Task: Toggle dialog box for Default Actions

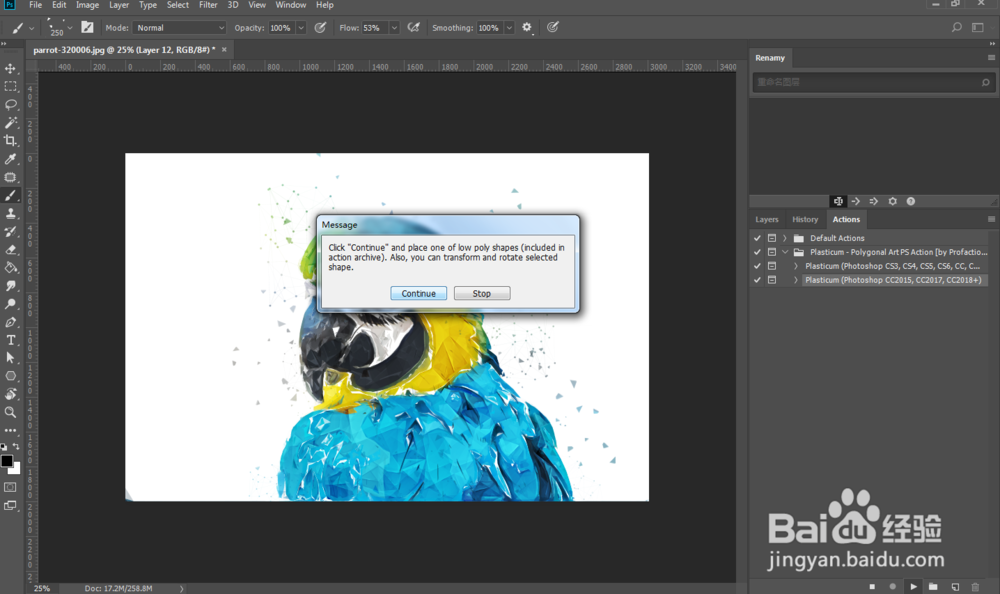Action: 772,238
